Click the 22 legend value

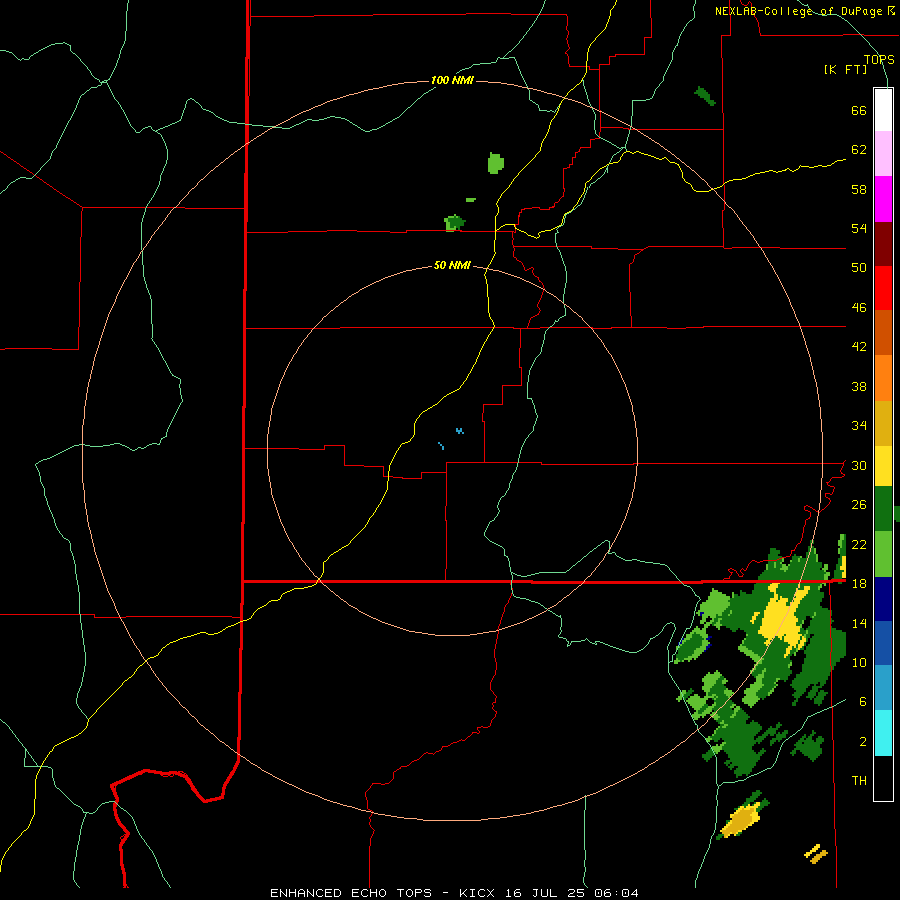[x=859, y=544]
